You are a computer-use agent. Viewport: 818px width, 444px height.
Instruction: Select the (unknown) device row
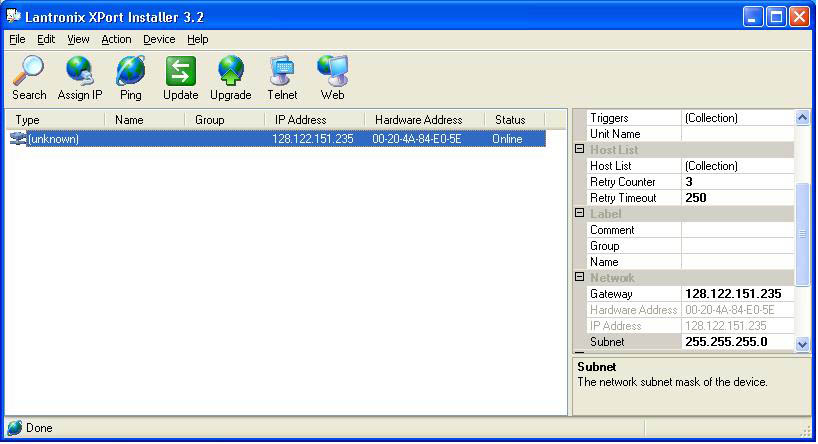[x=276, y=139]
